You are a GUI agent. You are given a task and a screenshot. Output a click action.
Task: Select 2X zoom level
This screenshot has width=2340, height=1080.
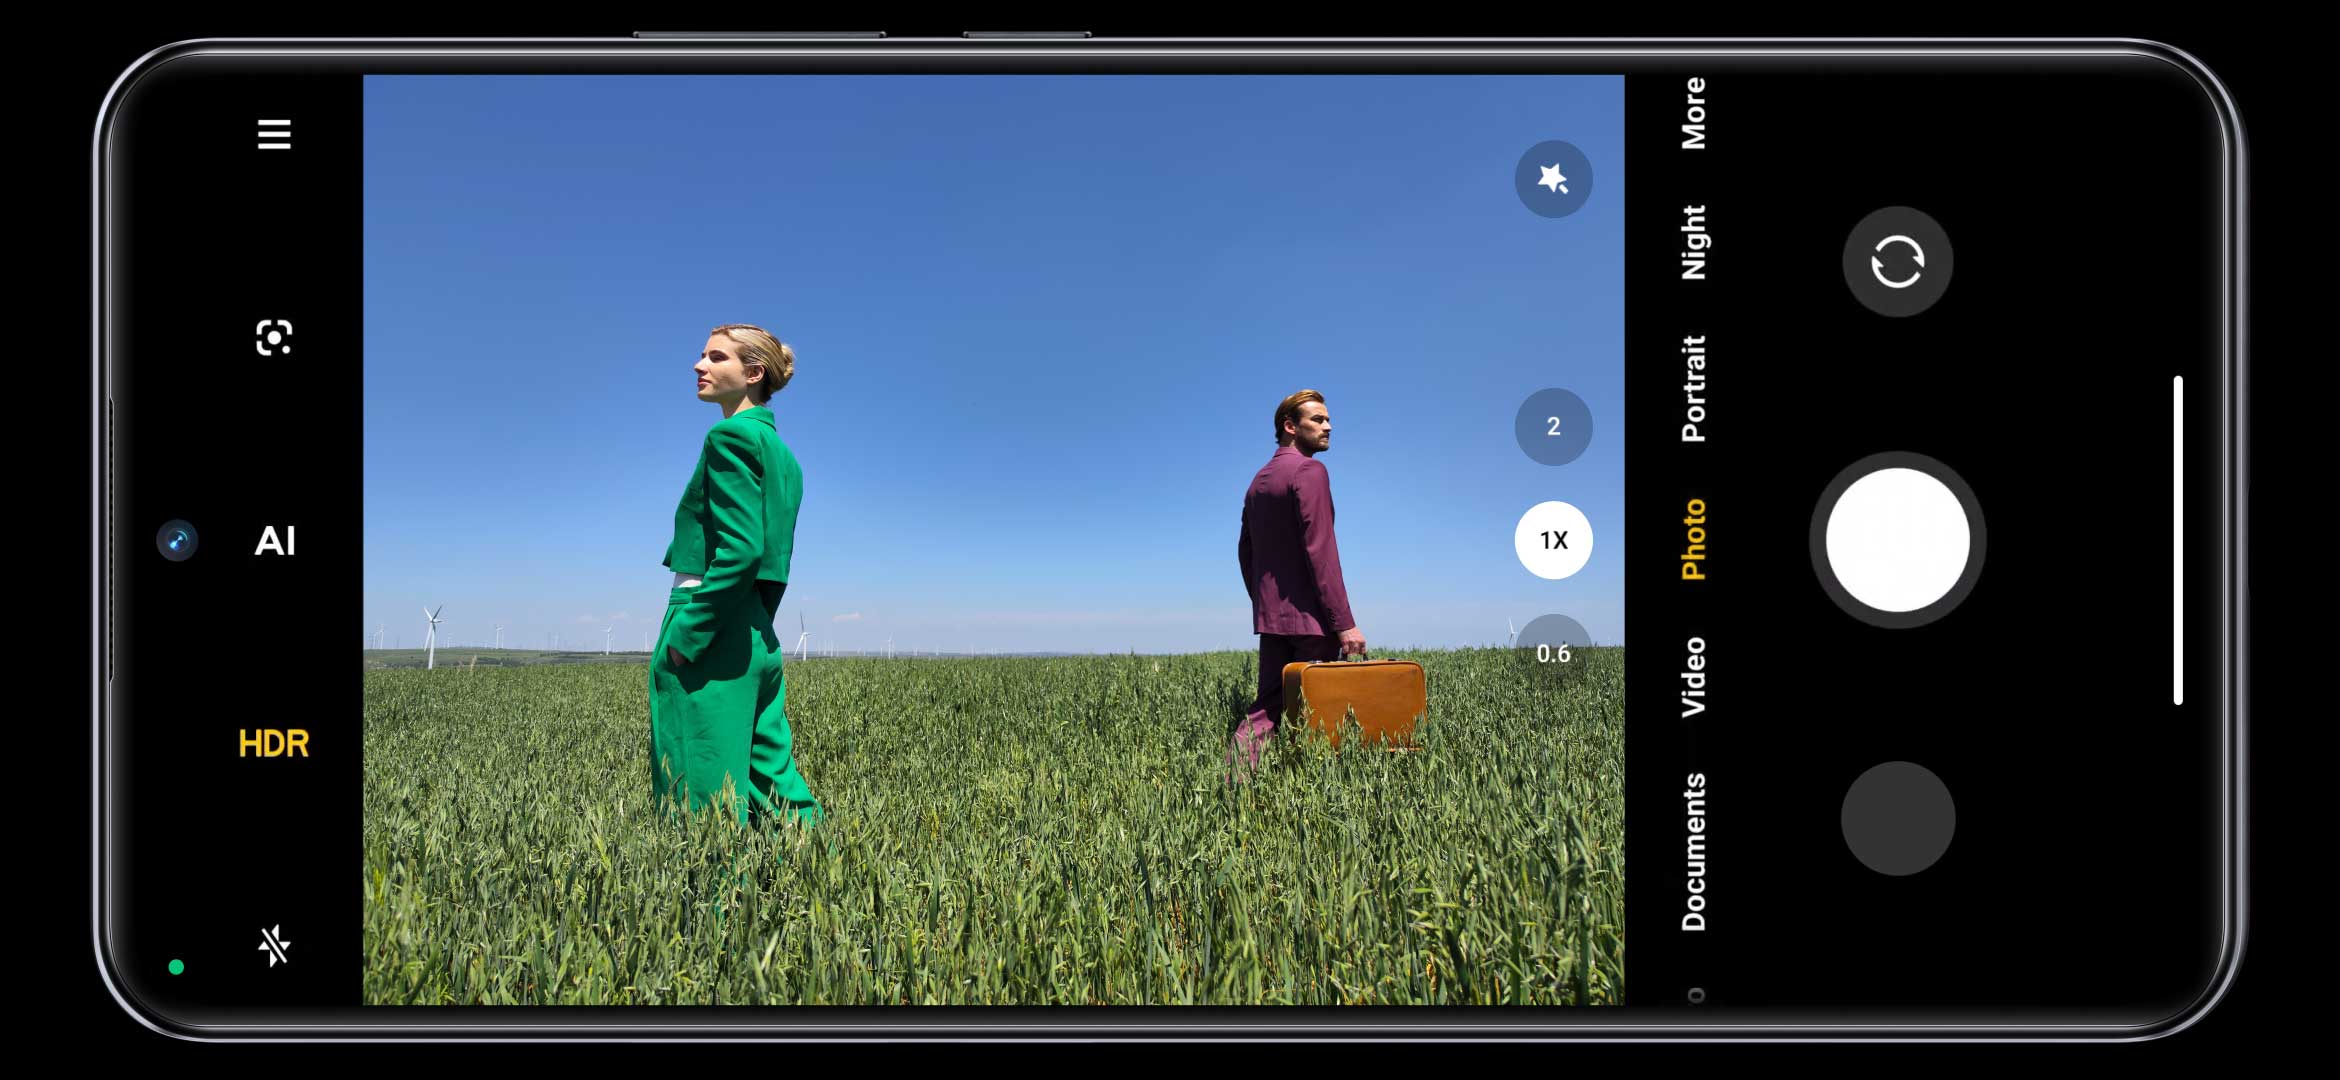click(1552, 425)
